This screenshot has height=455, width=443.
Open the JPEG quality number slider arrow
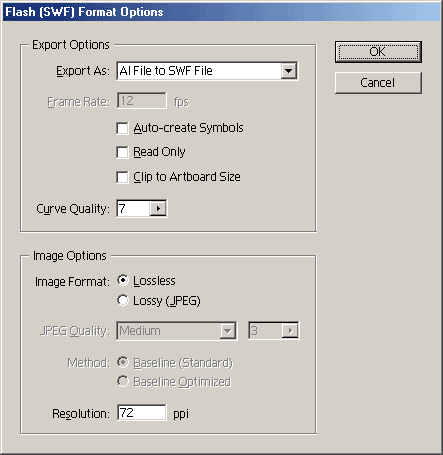click(290, 331)
